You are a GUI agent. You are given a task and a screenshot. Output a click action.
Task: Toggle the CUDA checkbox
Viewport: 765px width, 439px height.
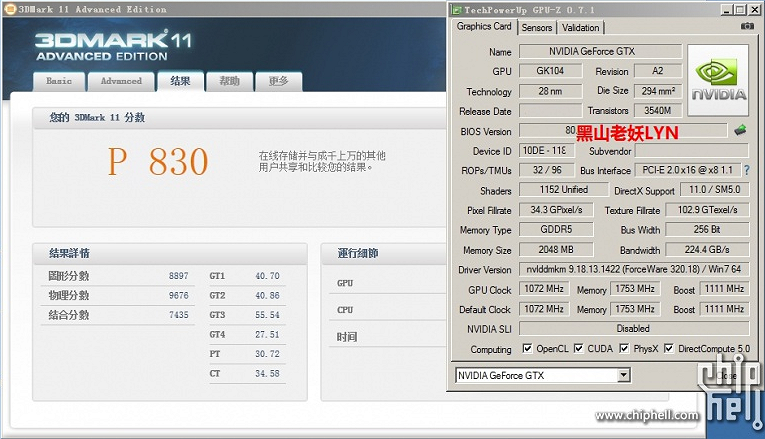[x=579, y=349]
